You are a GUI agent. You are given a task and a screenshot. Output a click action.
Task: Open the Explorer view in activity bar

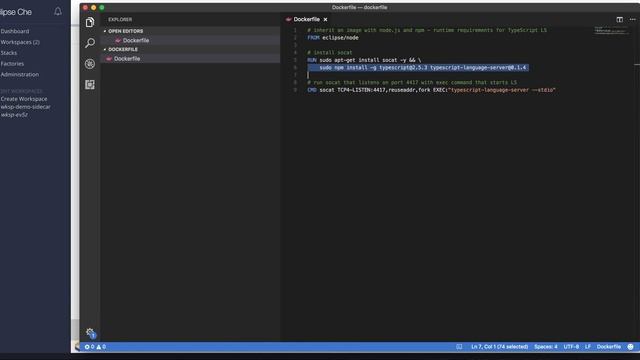(x=90, y=22)
